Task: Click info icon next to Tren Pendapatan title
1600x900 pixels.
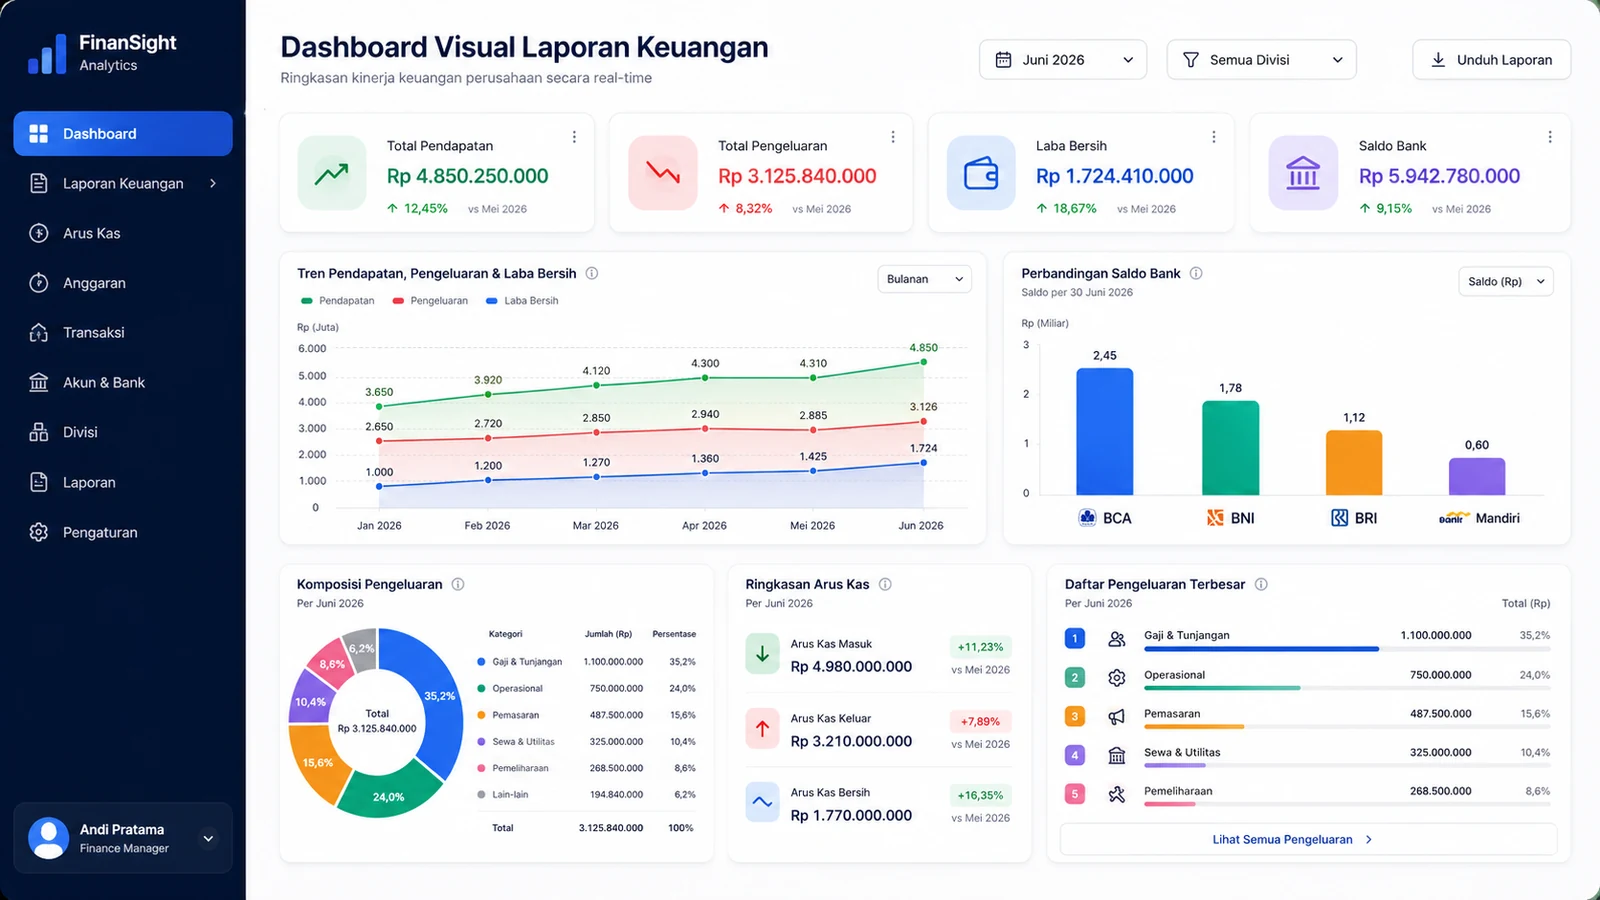Action: click(x=592, y=273)
